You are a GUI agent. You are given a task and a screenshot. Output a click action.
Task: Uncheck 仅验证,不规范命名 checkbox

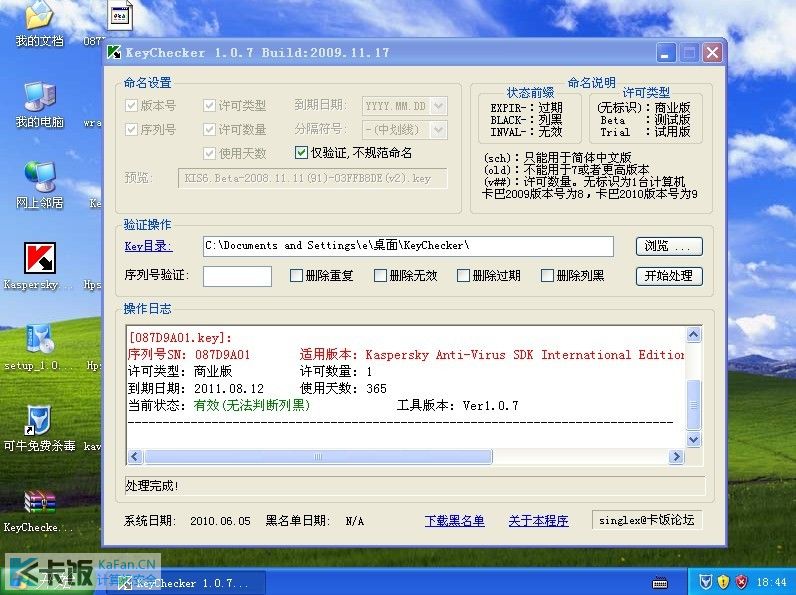click(301, 152)
